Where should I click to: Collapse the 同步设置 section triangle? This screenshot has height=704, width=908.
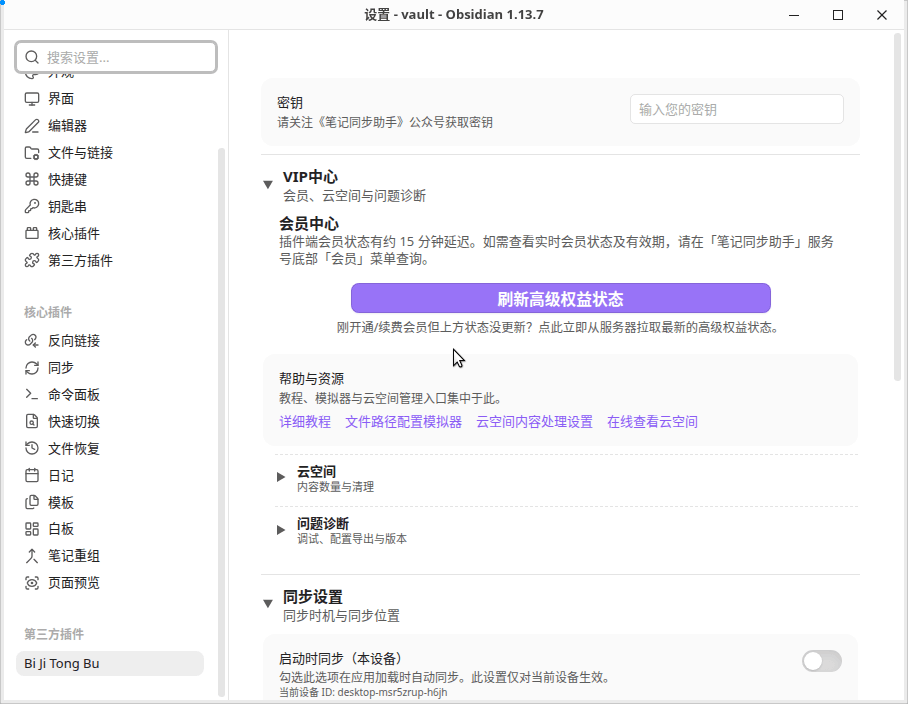tap(268, 604)
